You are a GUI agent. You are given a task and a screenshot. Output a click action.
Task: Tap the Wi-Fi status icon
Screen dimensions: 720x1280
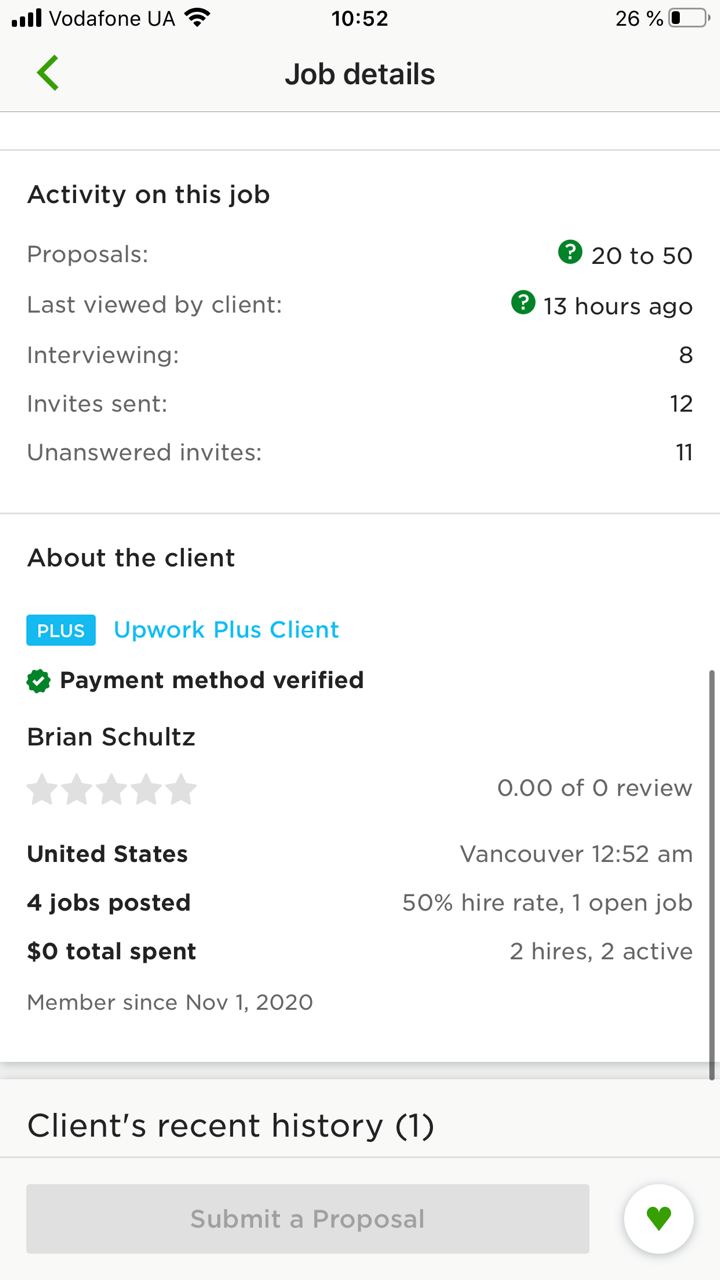198,18
